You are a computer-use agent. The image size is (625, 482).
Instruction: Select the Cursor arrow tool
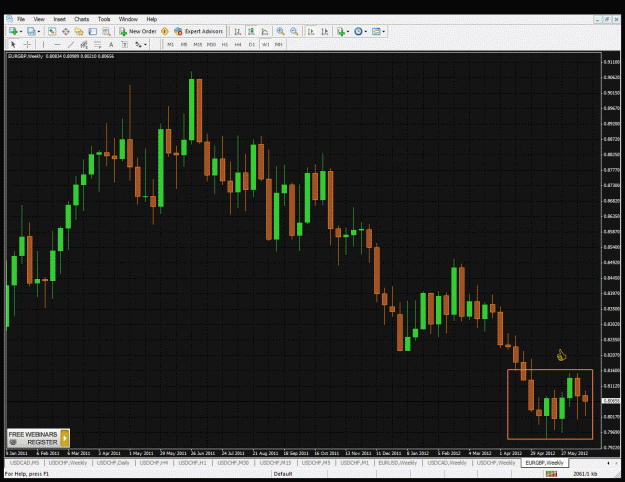point(13,44)
